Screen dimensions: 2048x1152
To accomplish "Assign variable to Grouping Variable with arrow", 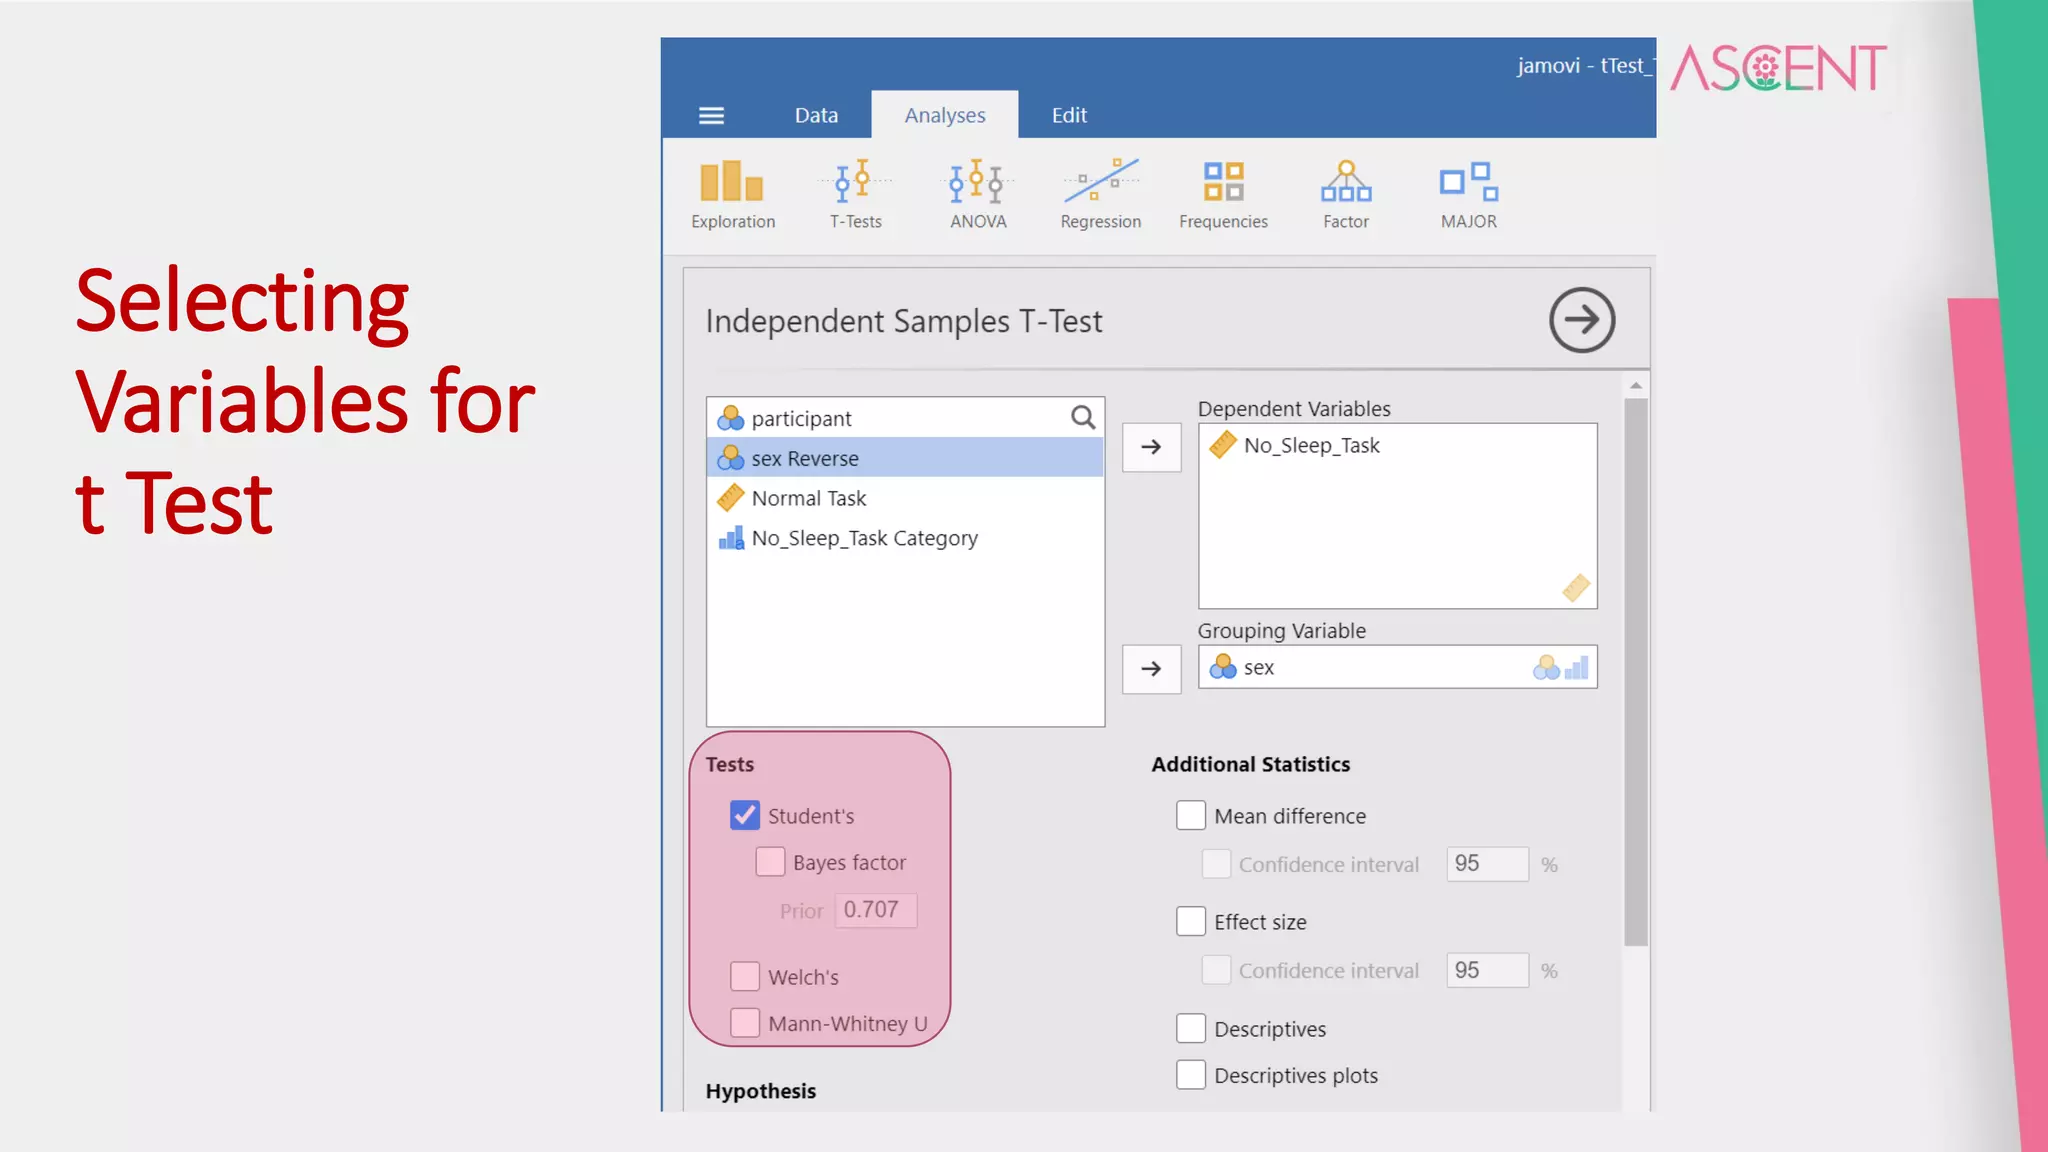I will (x=1151, y=669).
